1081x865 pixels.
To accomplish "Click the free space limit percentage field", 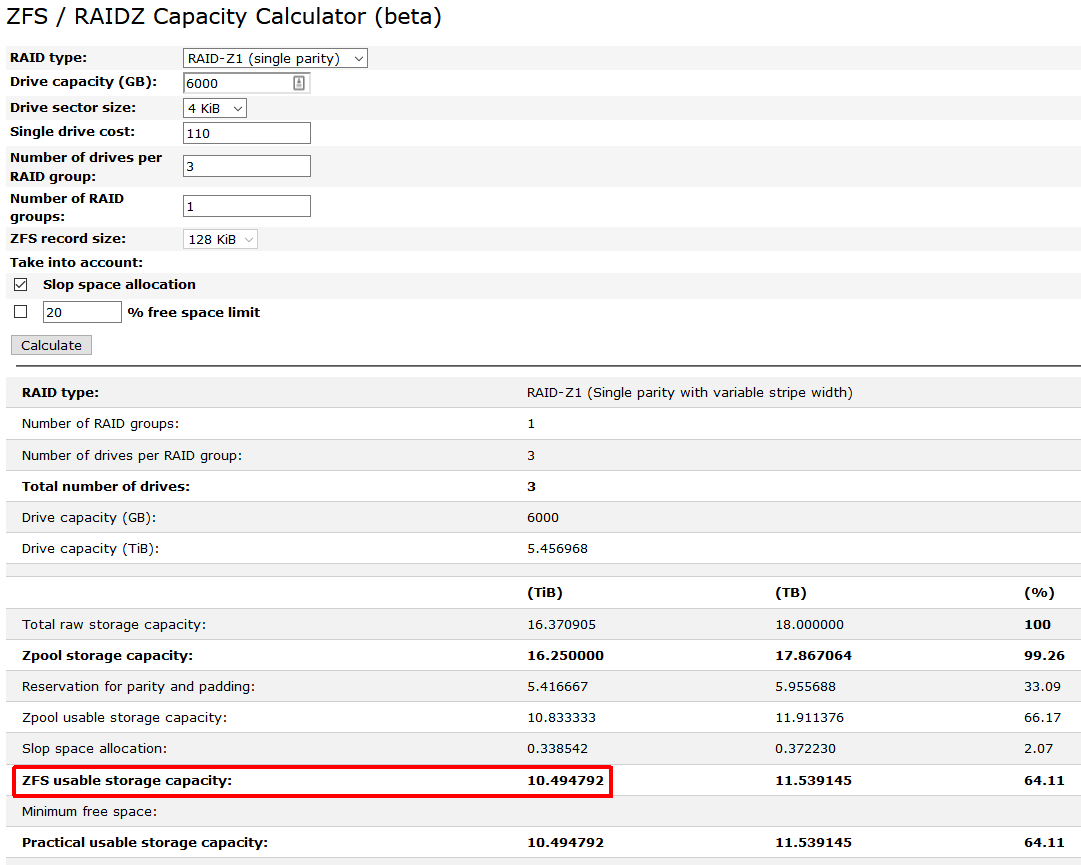I will point(82,312).
